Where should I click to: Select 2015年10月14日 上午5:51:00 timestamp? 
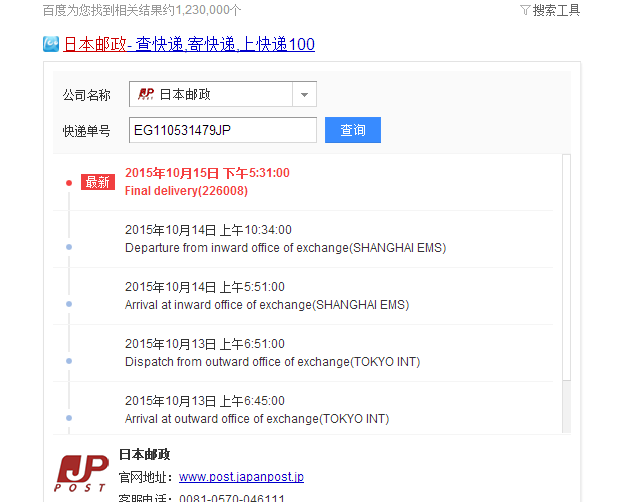tap(205, 287)
